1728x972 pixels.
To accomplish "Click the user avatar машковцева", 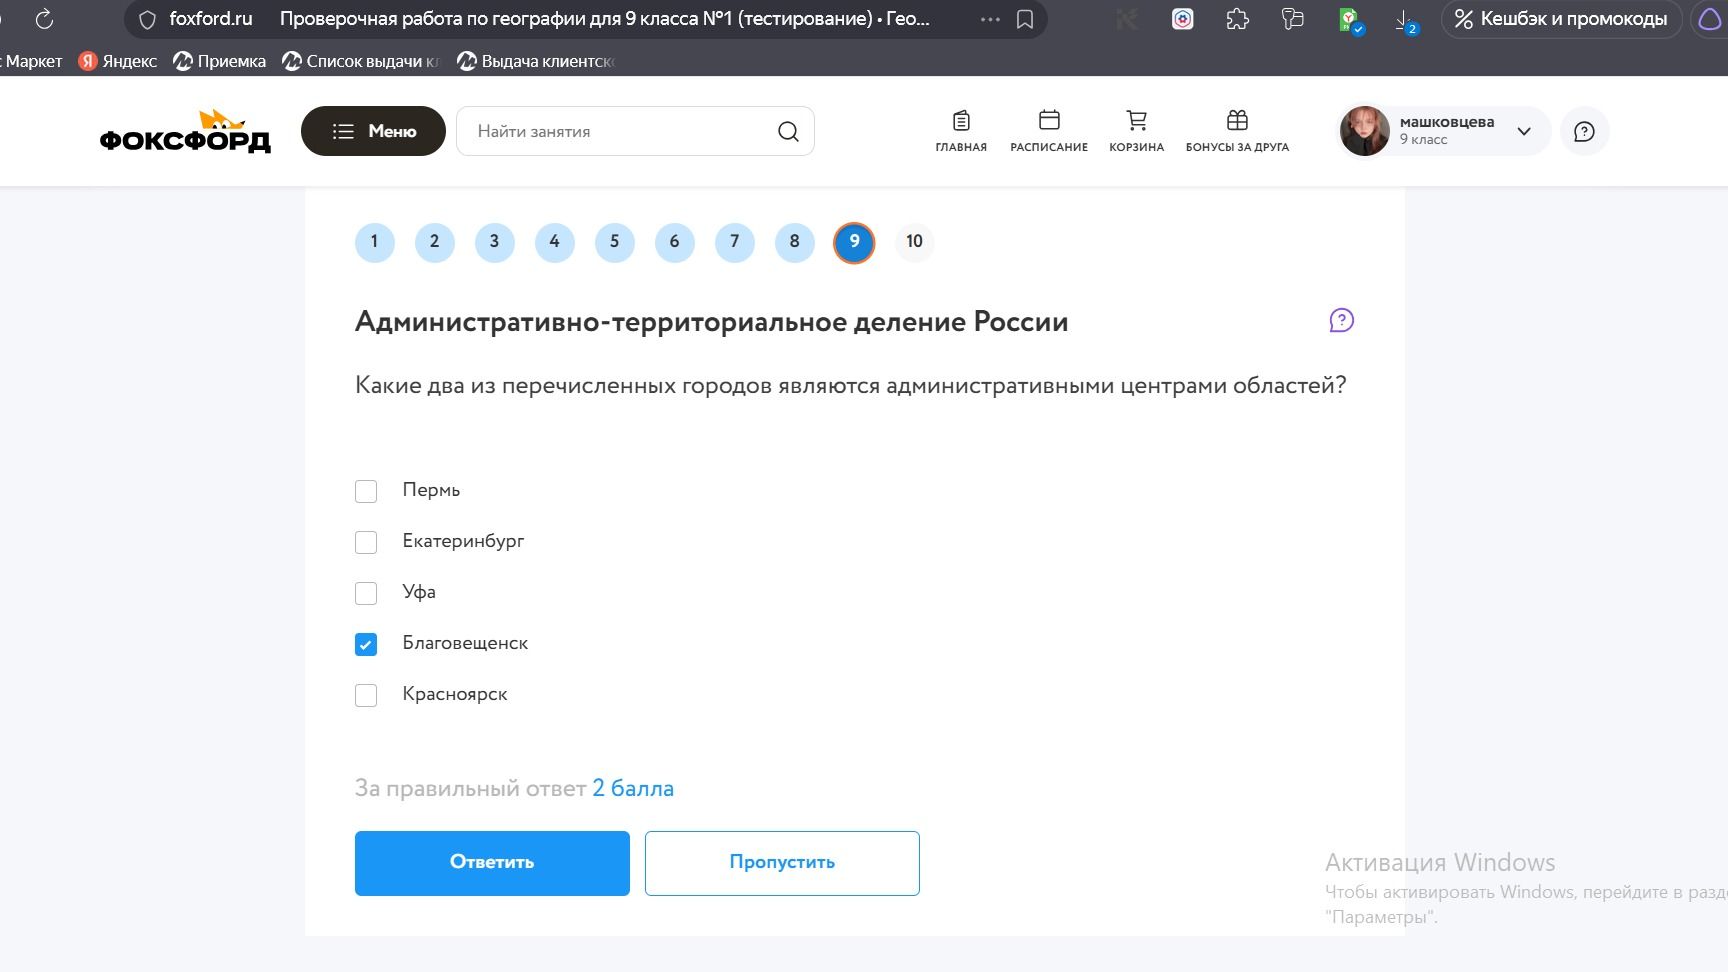I will coord(1365,131).
